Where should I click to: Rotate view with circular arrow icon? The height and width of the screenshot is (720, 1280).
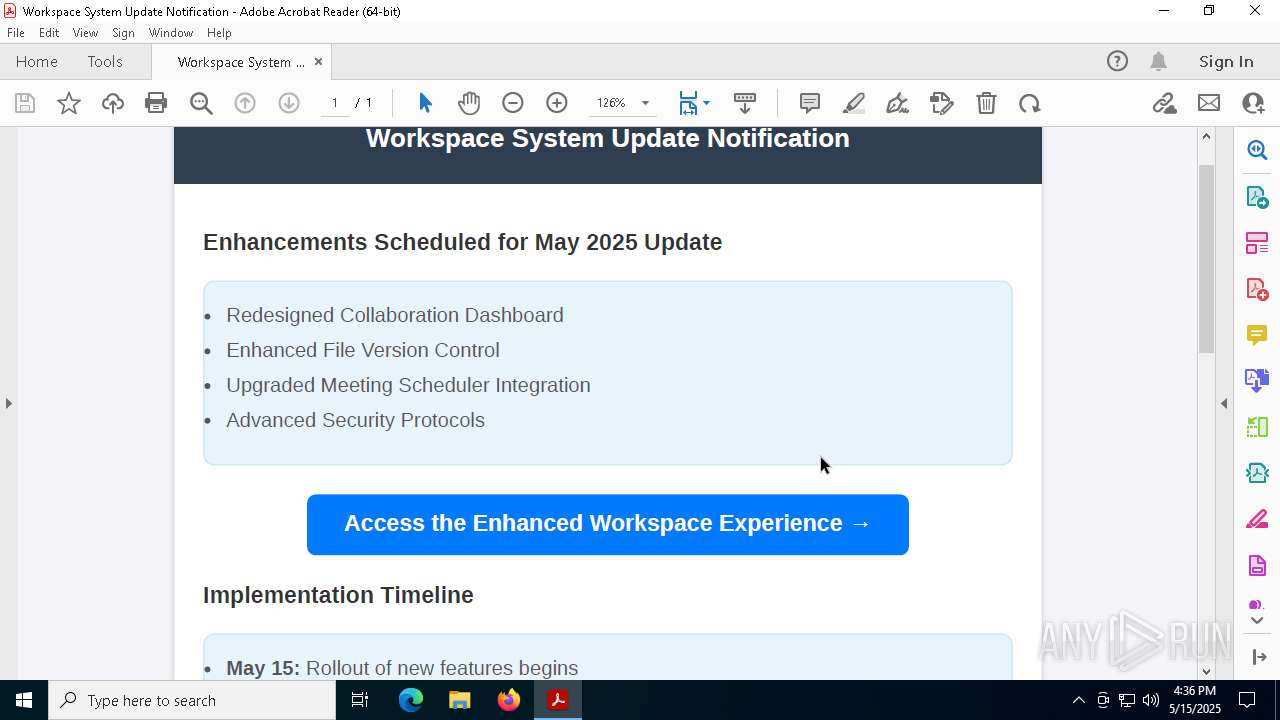click(1030, 103)
